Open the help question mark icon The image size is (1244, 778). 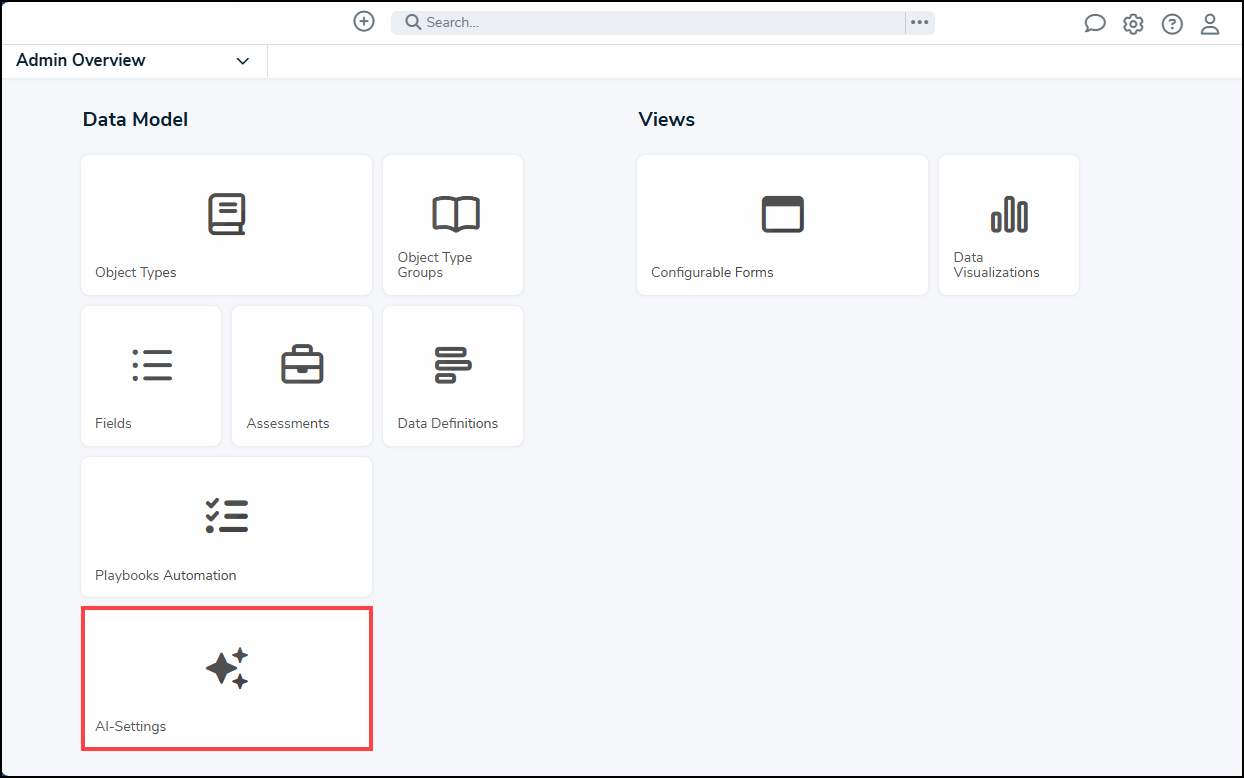(x=1172, y=24)
